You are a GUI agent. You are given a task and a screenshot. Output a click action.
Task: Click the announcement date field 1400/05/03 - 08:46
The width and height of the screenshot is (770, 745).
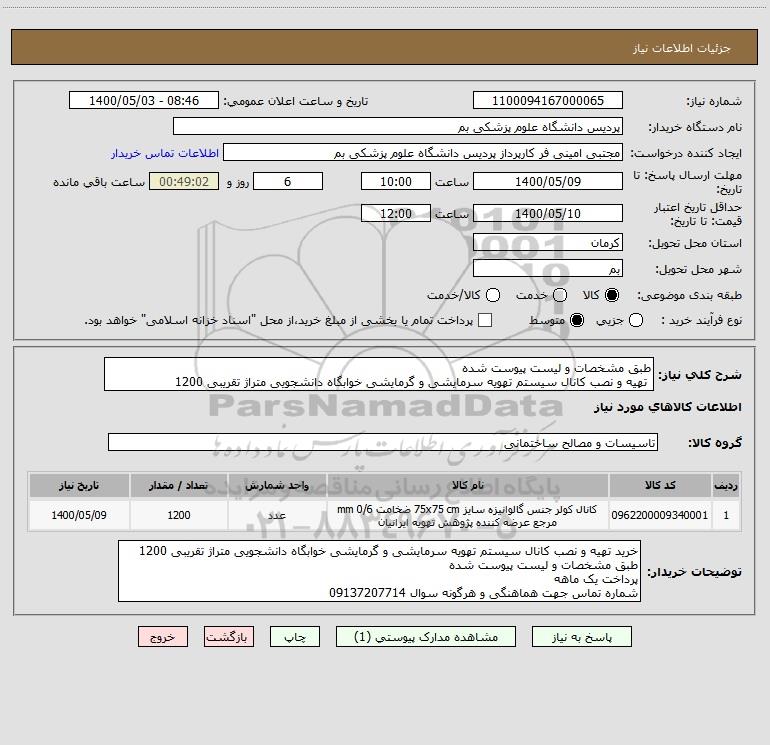click(144, 101)
